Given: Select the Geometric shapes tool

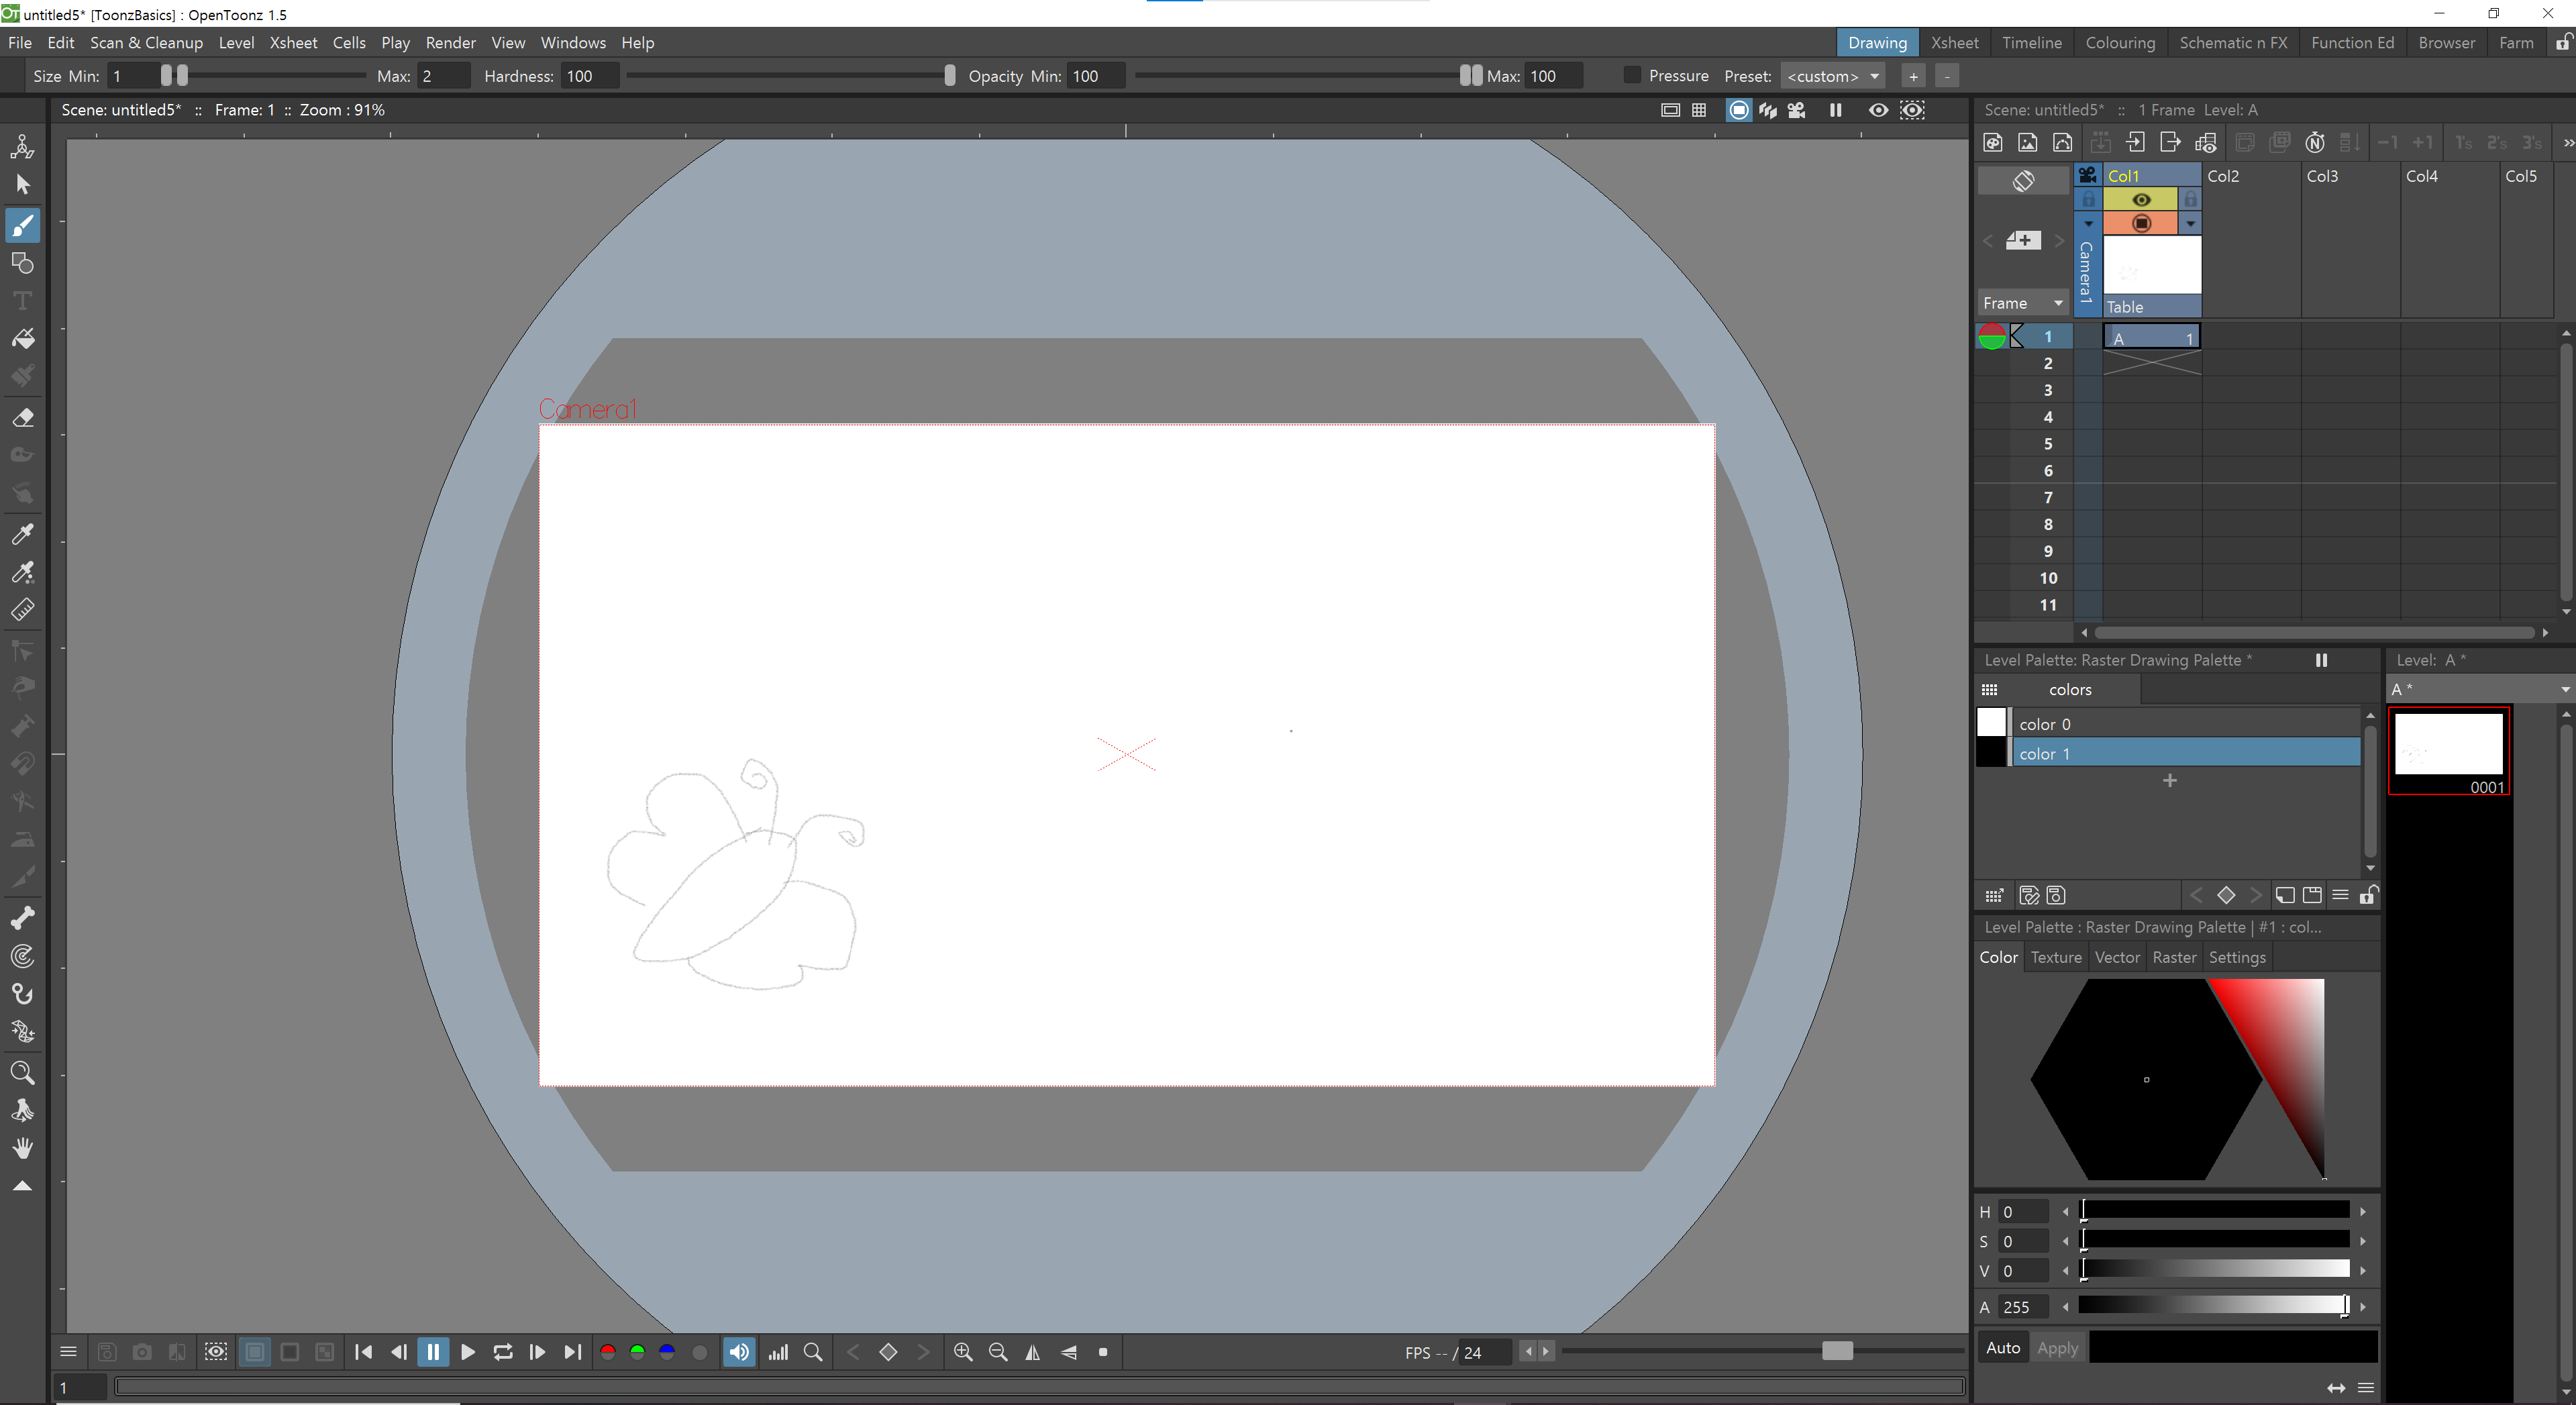Looking at the screenshot, I should tap(23, 263).
